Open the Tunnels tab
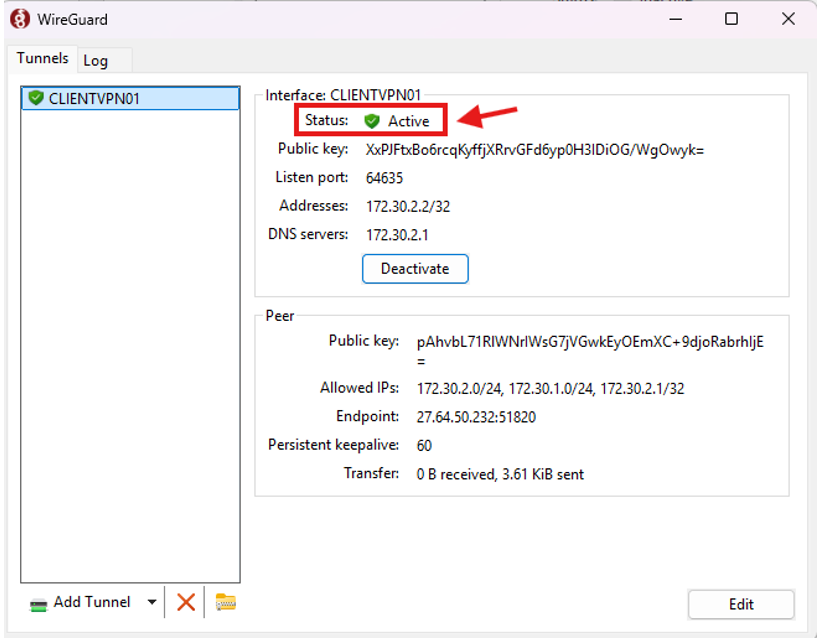The width and height of the screenshot is (823, 642). coord(43,58)
